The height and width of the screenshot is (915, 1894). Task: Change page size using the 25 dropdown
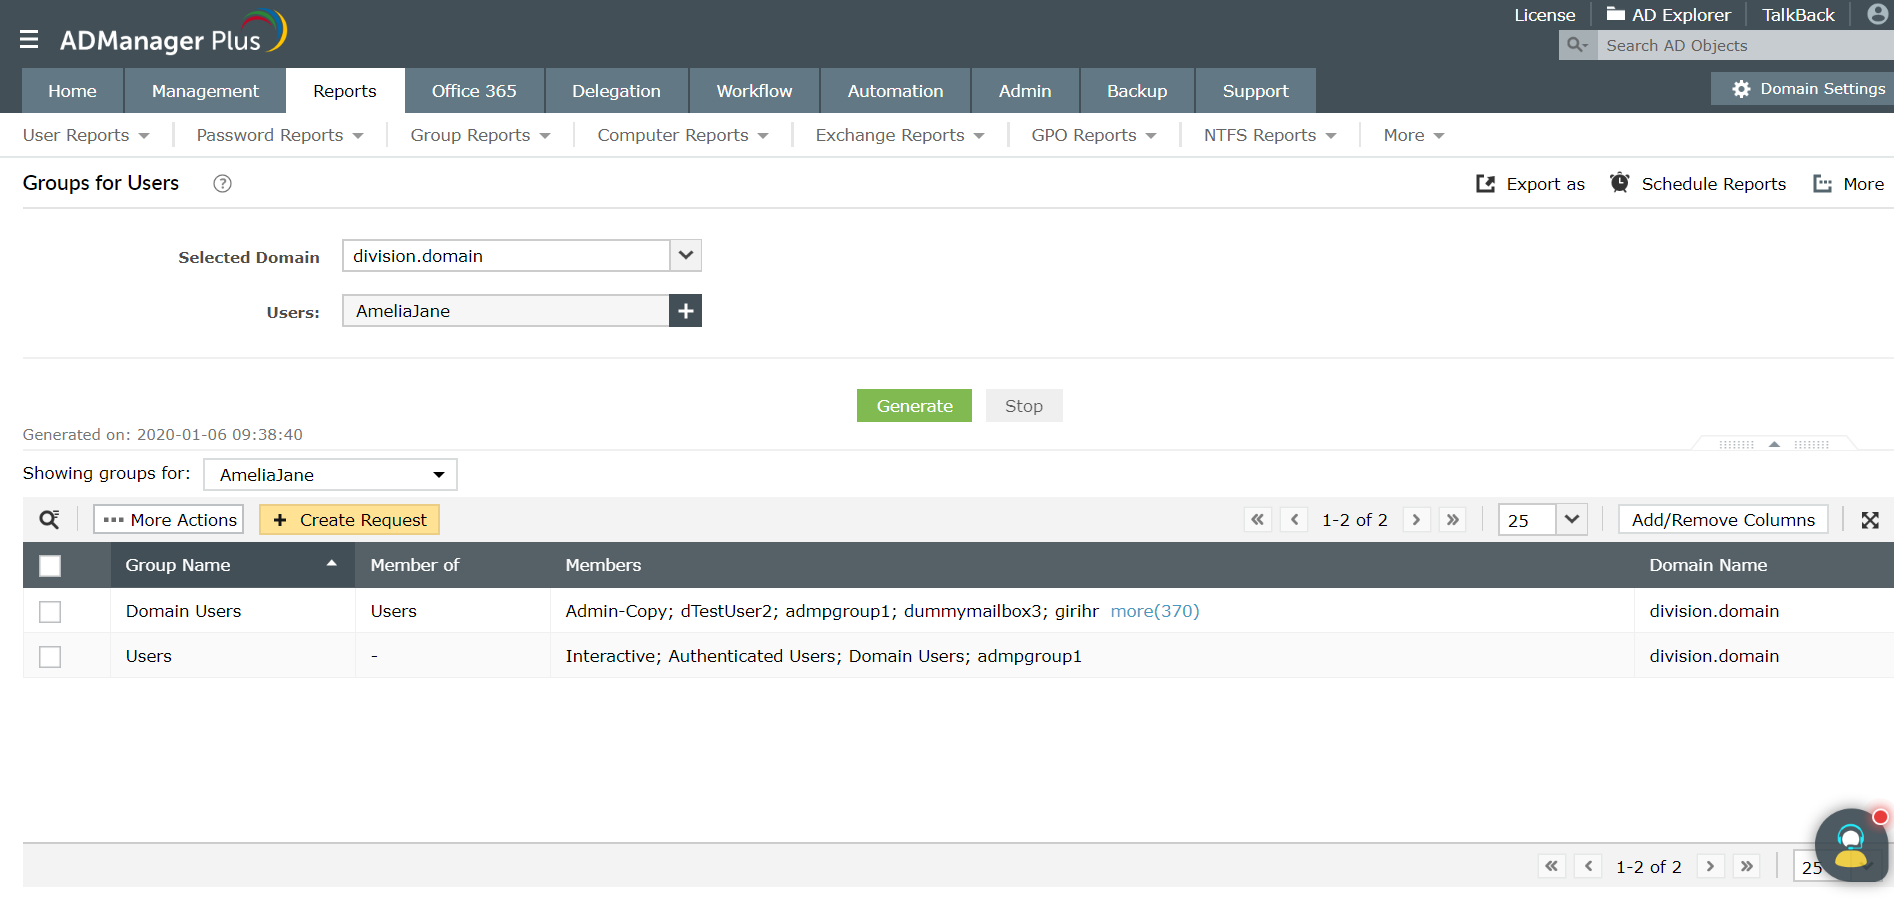point(1570,519)
